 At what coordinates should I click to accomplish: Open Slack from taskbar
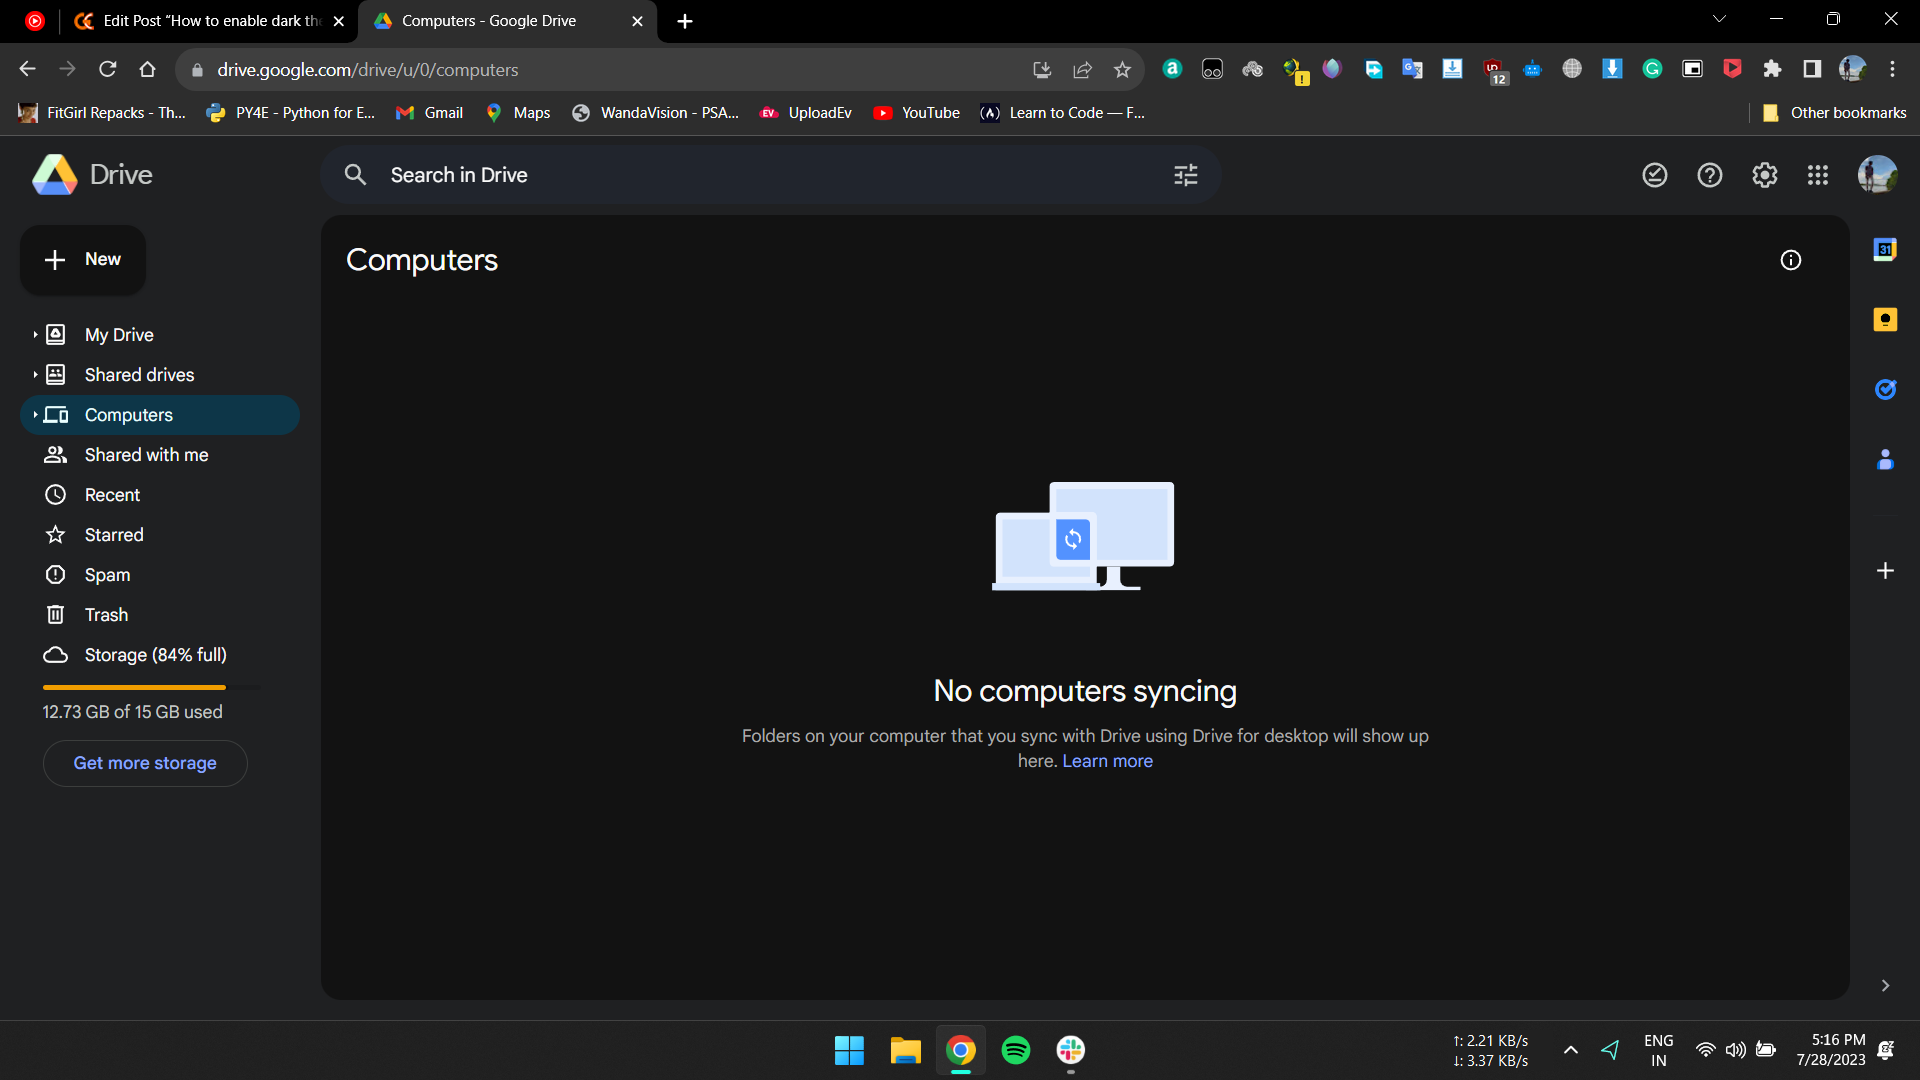click(x=1071, y=1050)
